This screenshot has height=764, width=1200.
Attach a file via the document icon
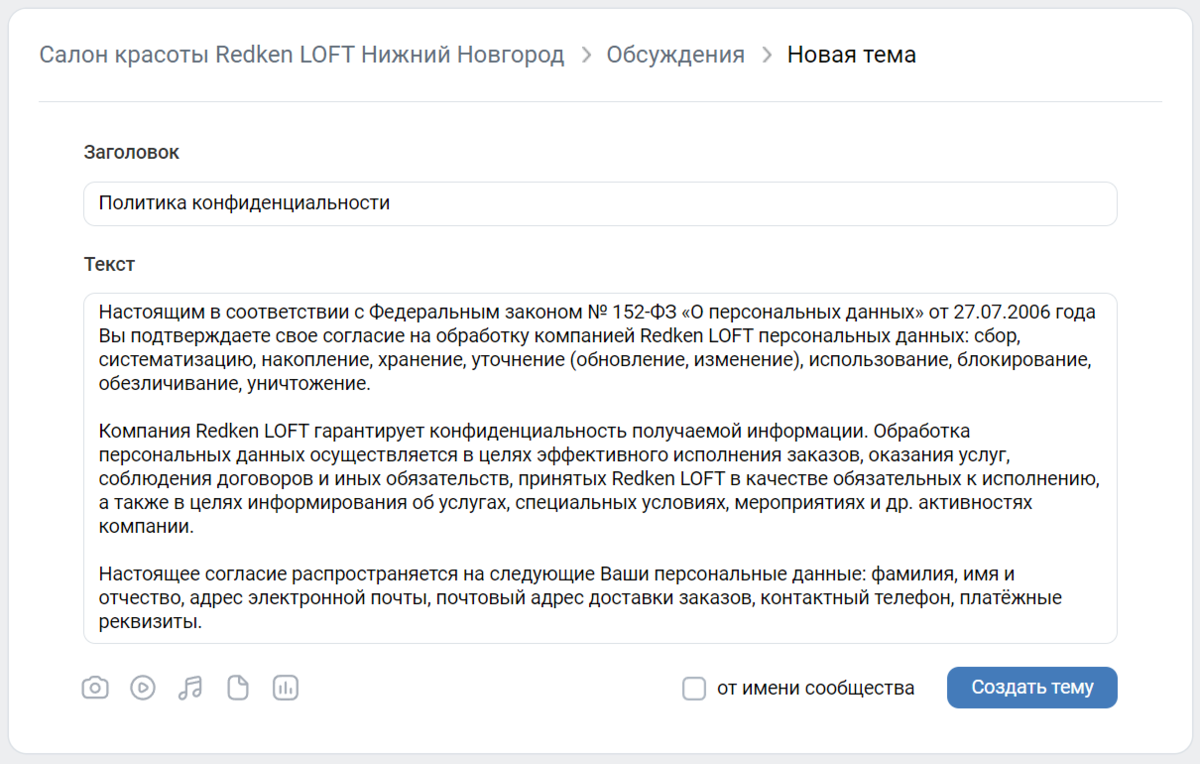click(238, 687)
